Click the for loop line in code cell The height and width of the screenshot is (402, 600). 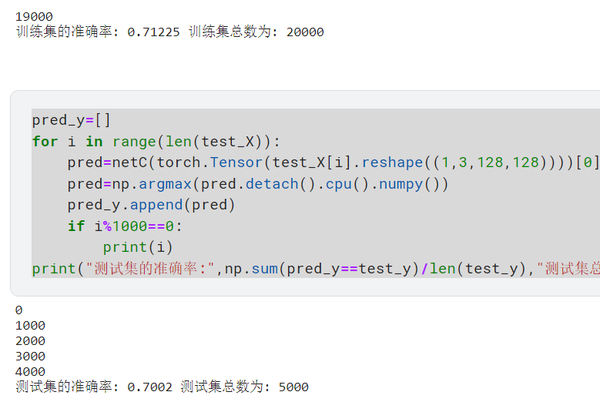156,142
